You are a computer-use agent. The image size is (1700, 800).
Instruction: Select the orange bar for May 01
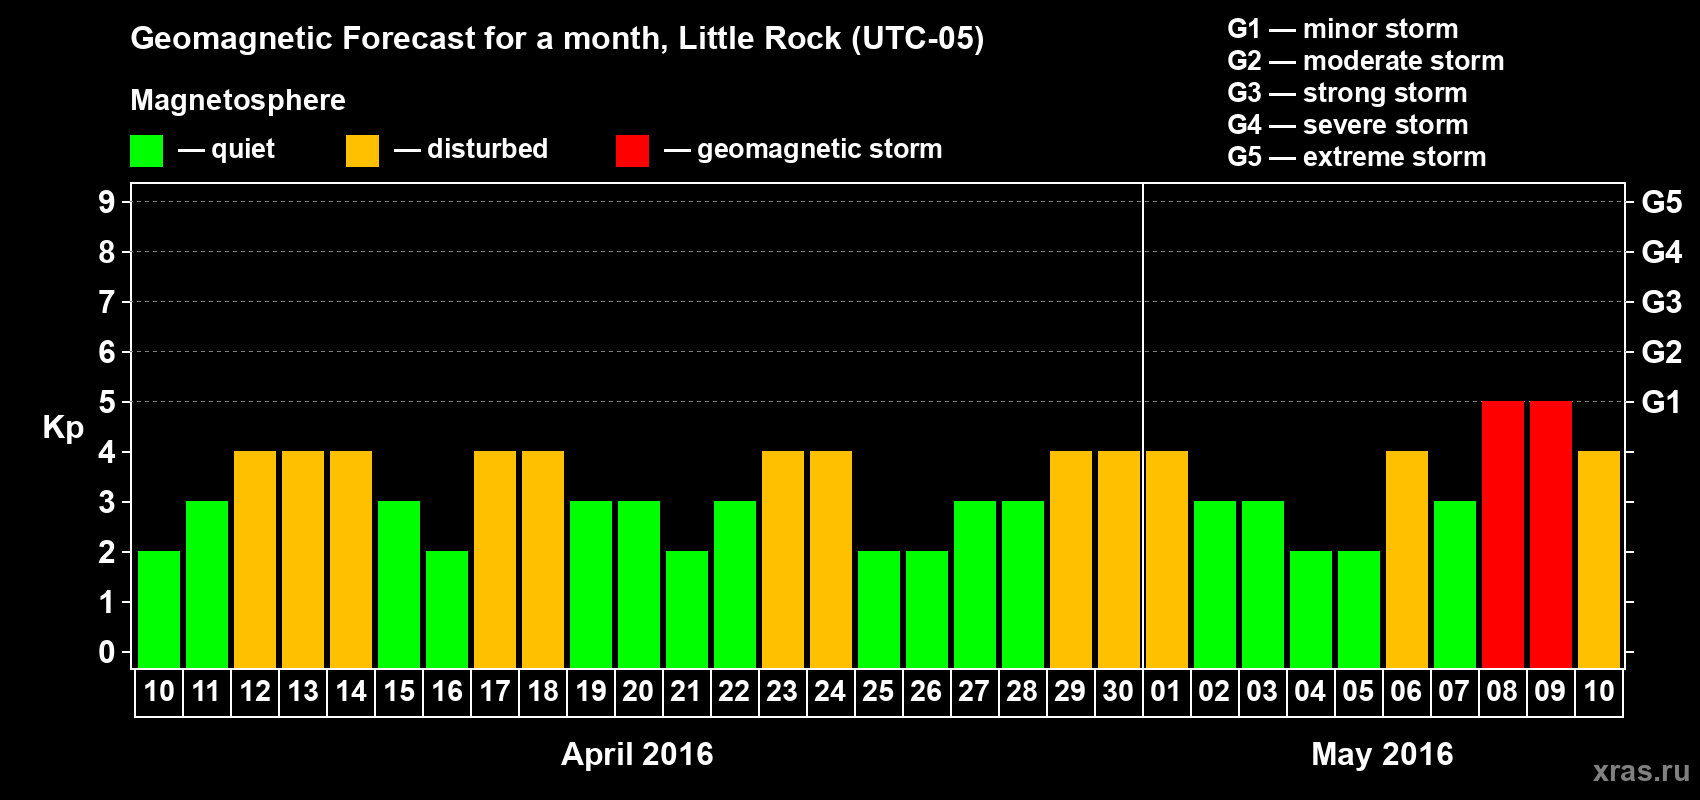(1167, 559)
